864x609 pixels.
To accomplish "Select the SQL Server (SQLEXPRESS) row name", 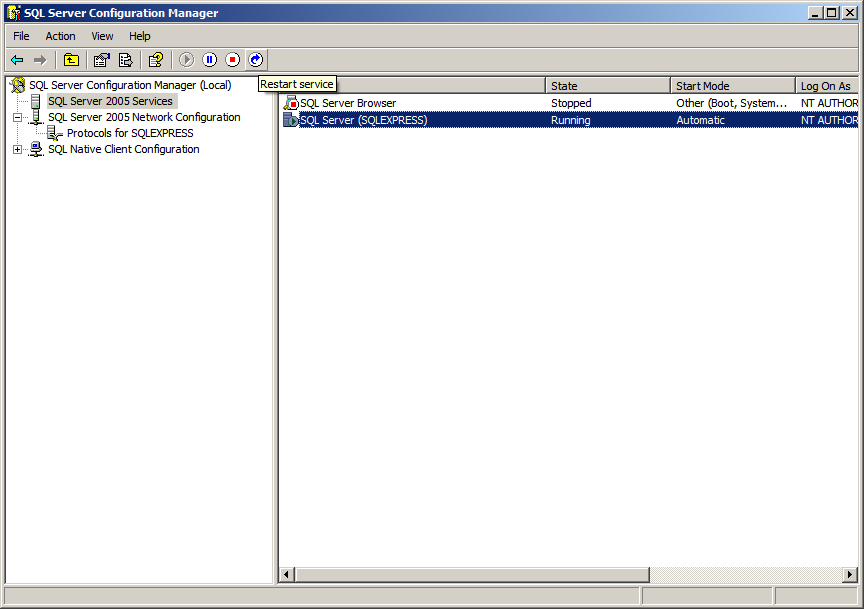I will click(363, 120).
